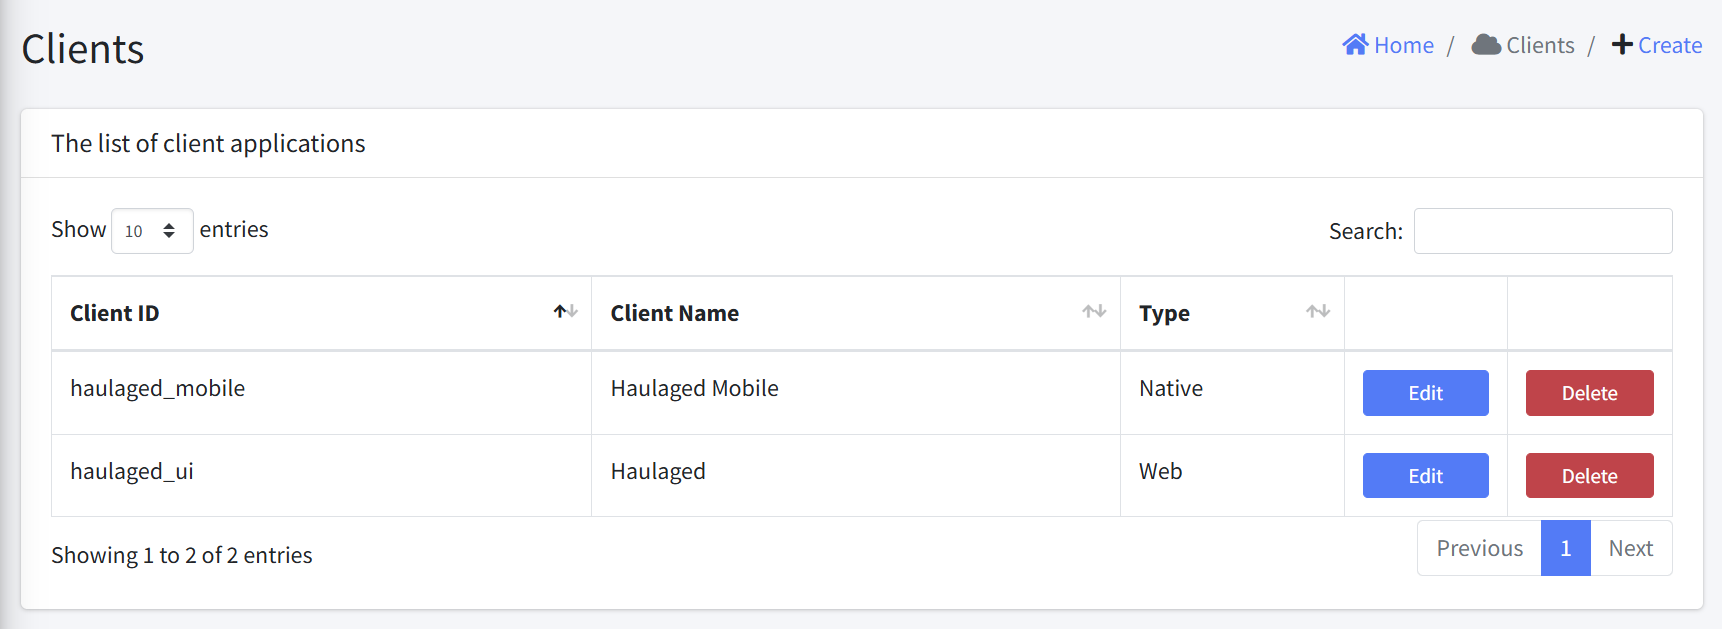Sort by Type using arrows icon
Image resolution: width=1722 pixels, height=629 pixels.
[1318, 312]
